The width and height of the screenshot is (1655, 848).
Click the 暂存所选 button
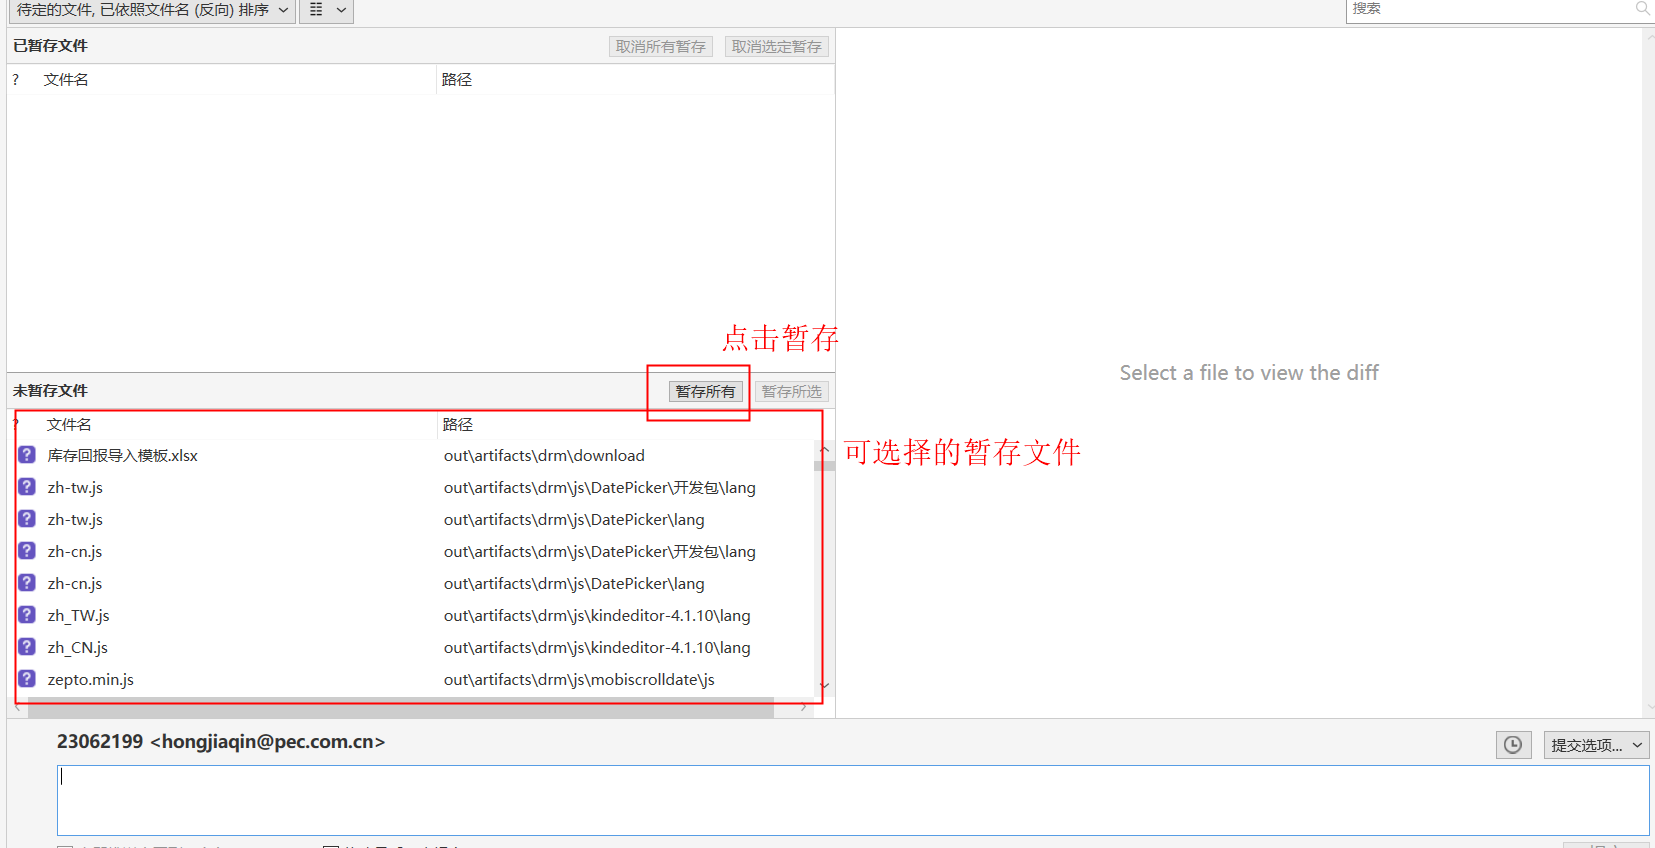(x=792, y=392)
